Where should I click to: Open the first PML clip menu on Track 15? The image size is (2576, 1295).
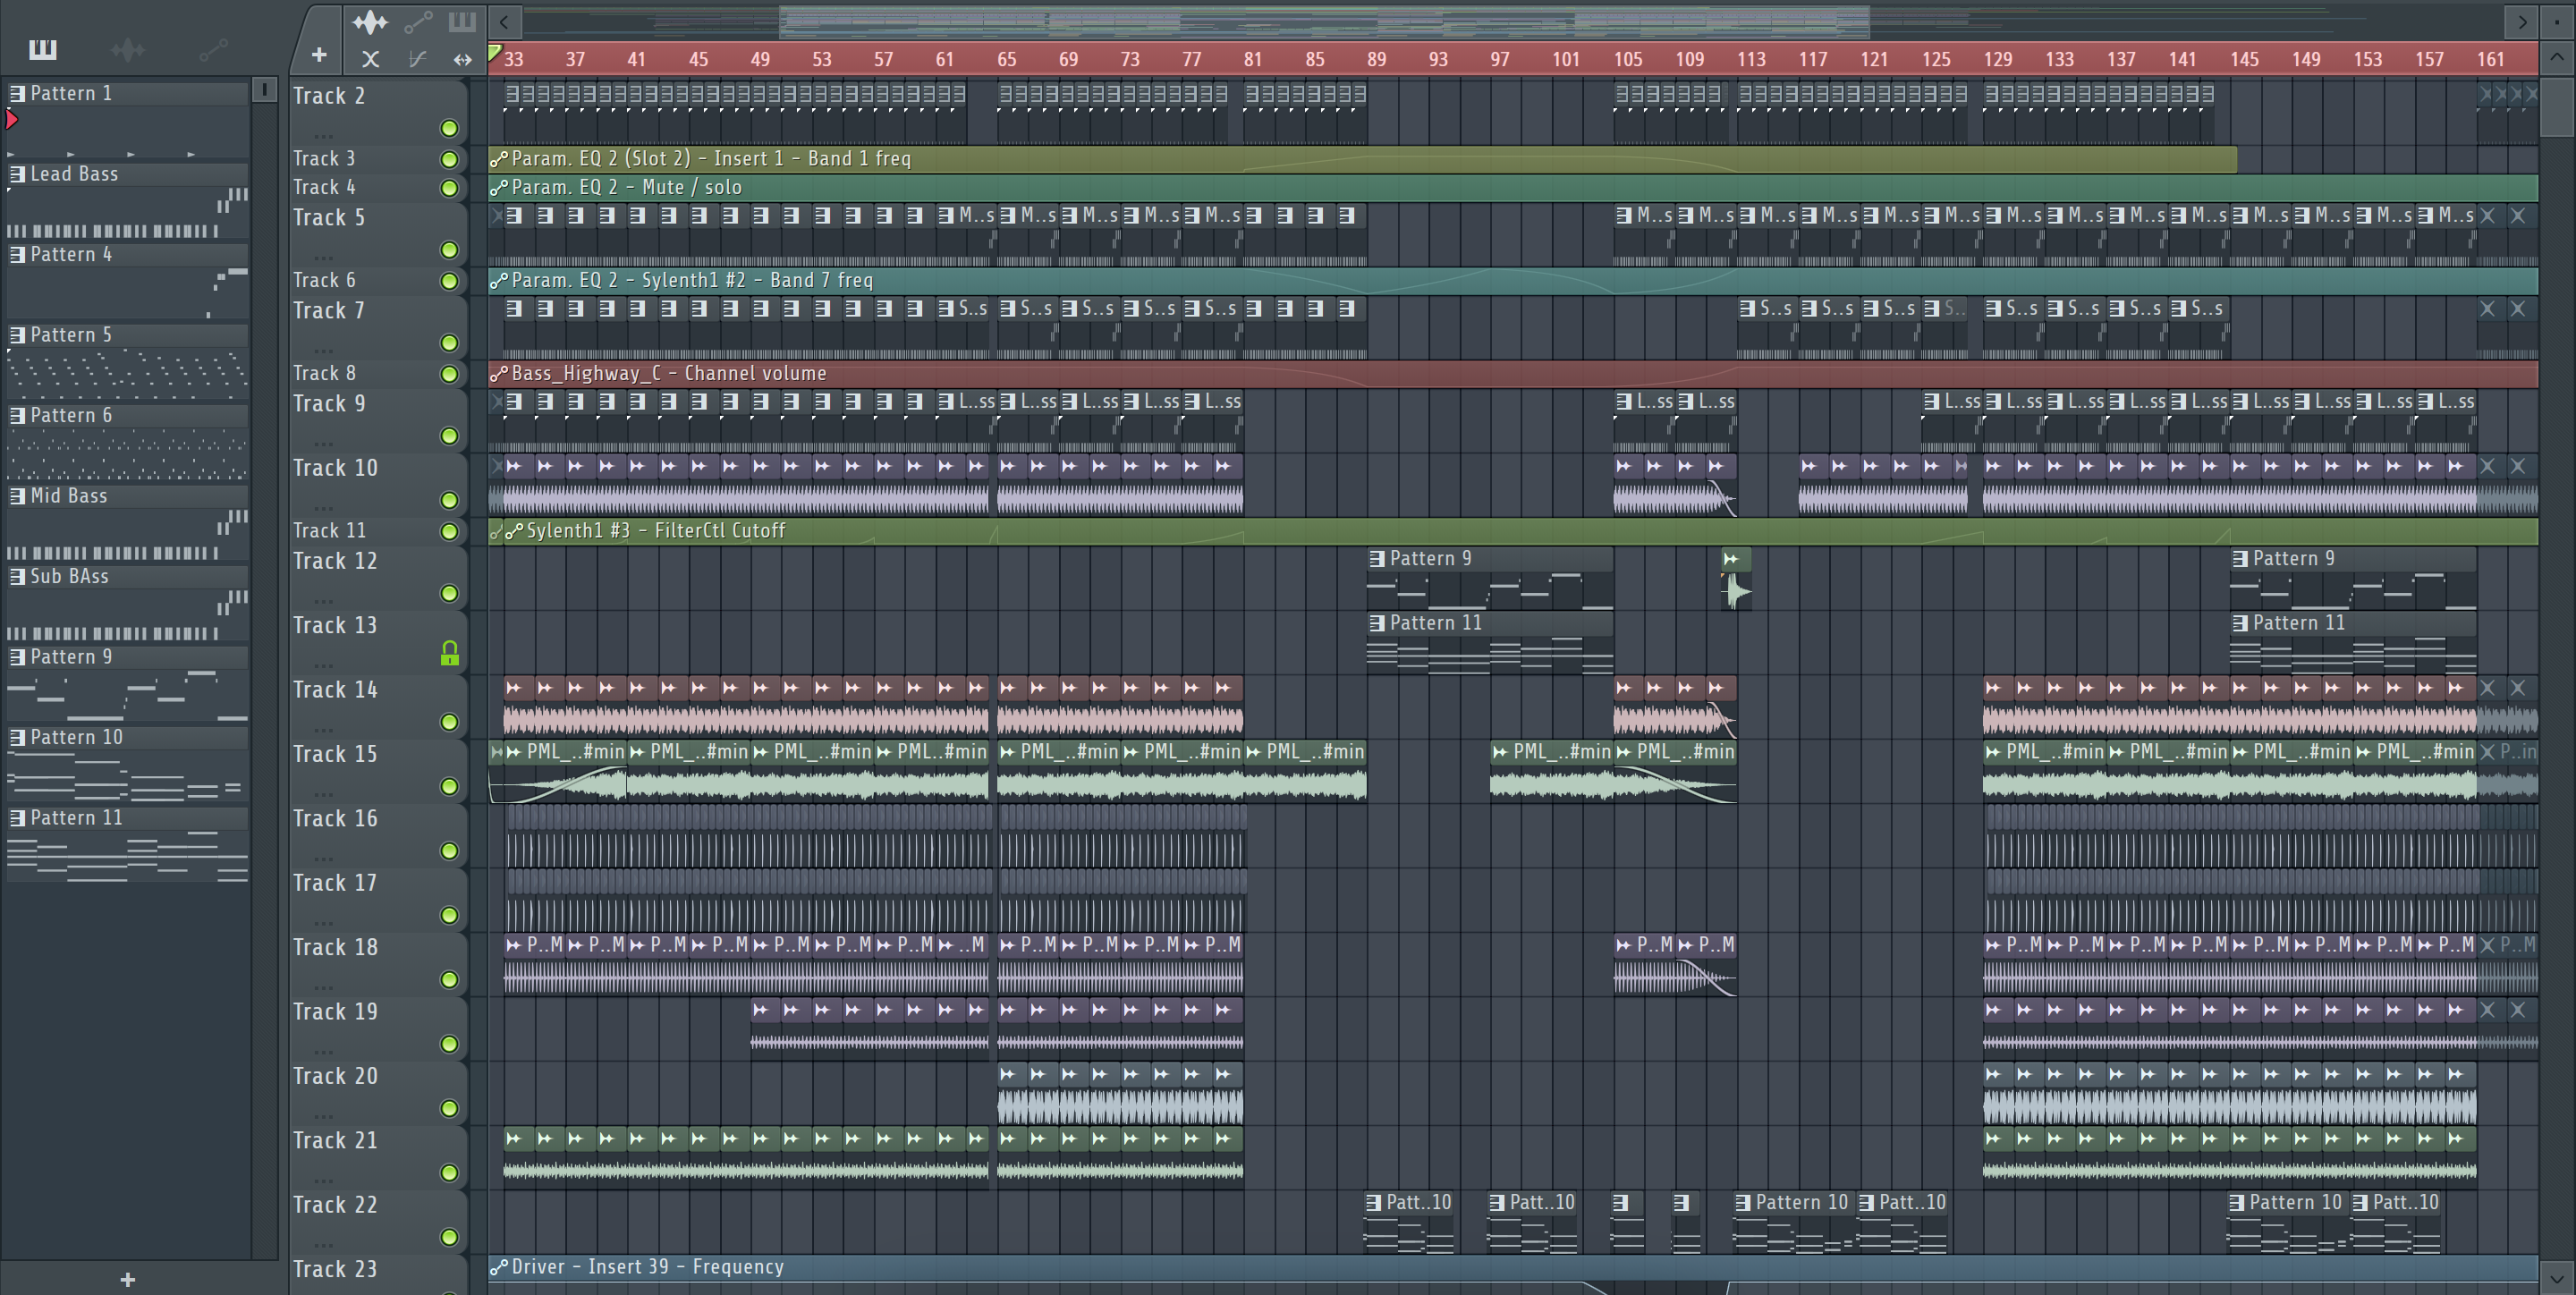[514, 751]
